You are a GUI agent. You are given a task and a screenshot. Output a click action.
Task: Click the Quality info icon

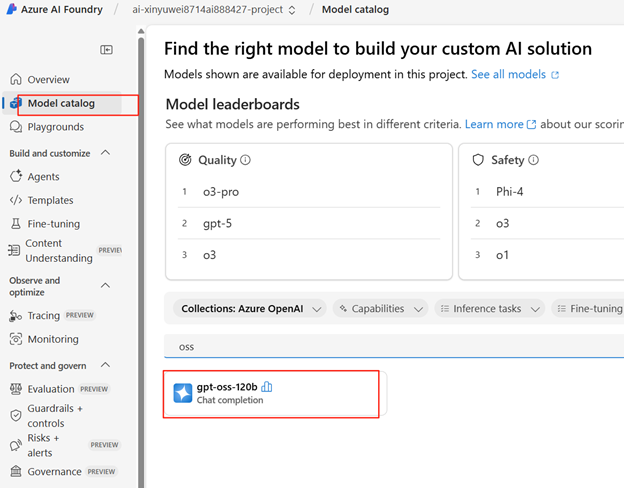pos(246,159)
